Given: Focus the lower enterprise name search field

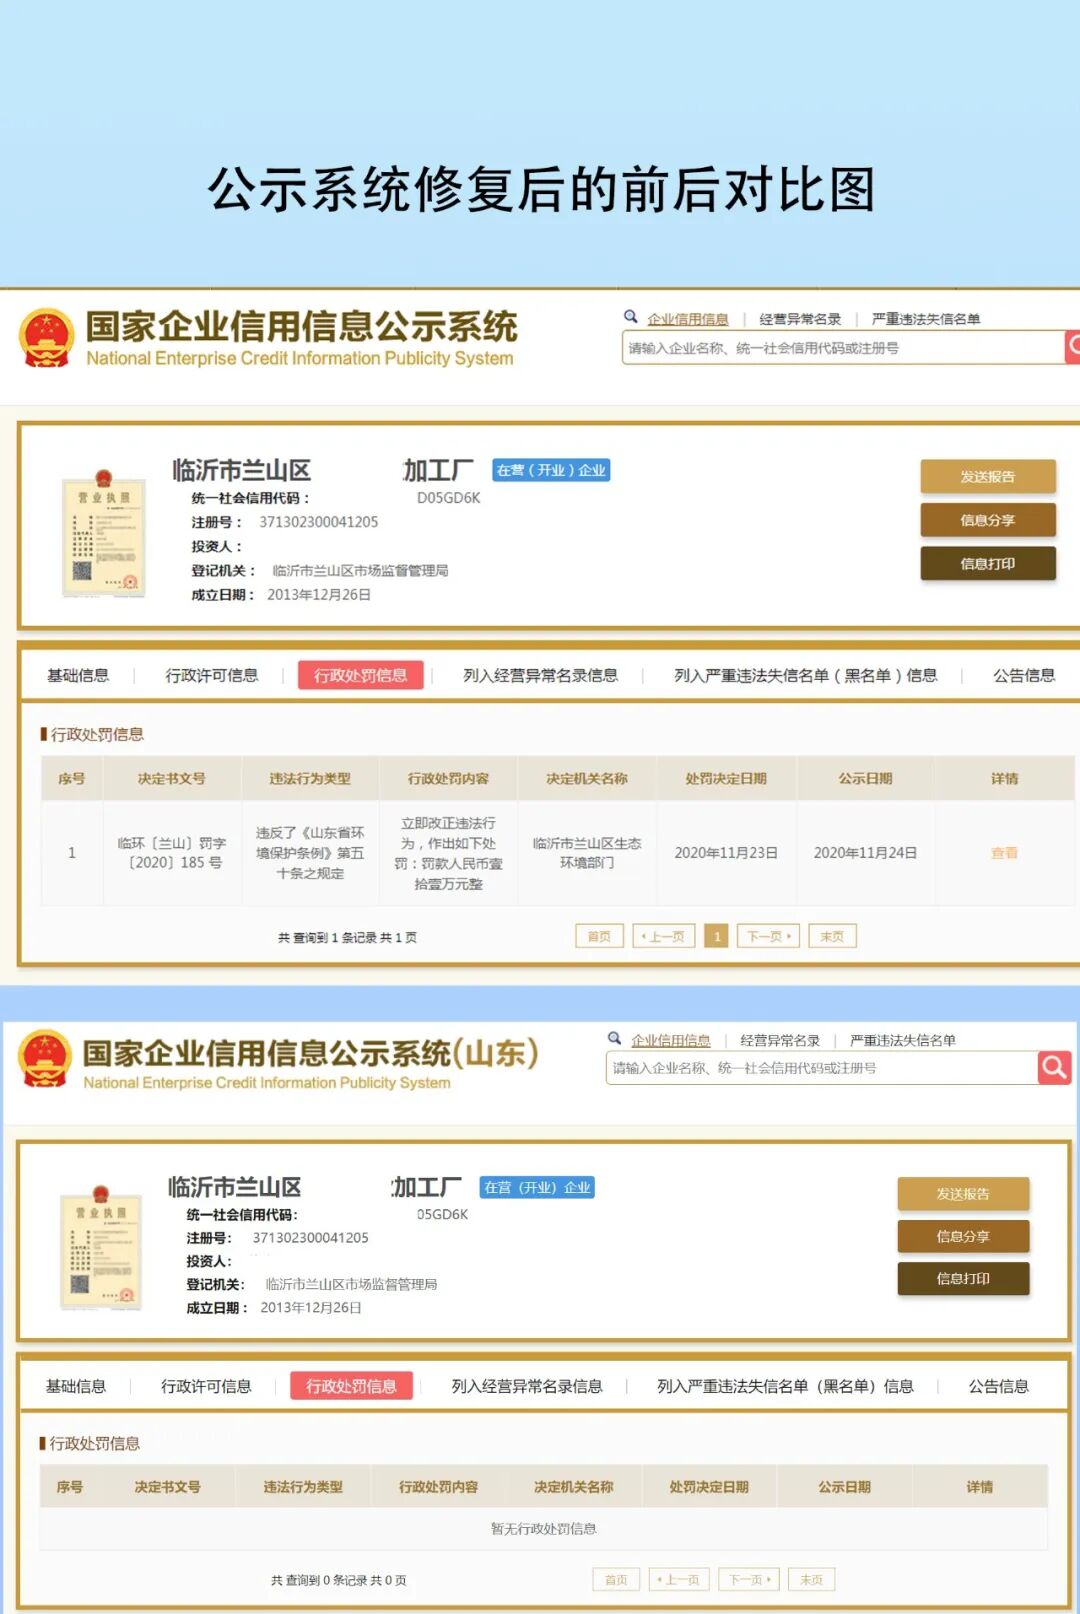Looking at the screenshot, I should (x=822, y=1068).
